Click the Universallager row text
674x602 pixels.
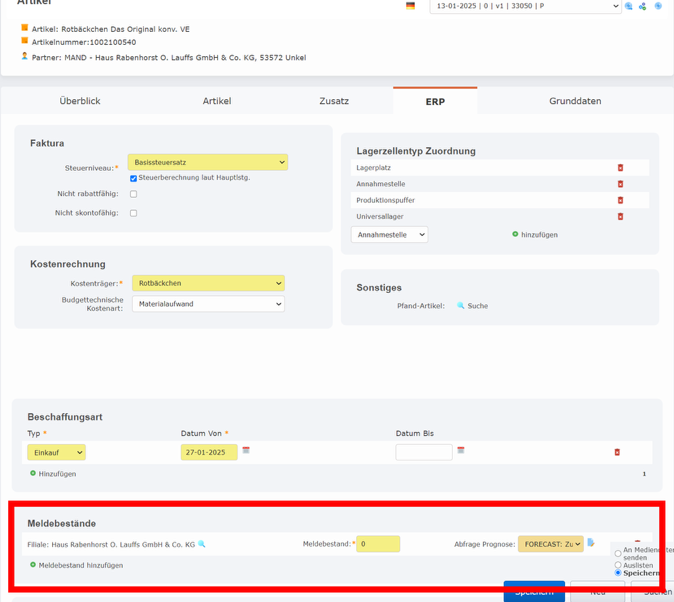point(380,216)
